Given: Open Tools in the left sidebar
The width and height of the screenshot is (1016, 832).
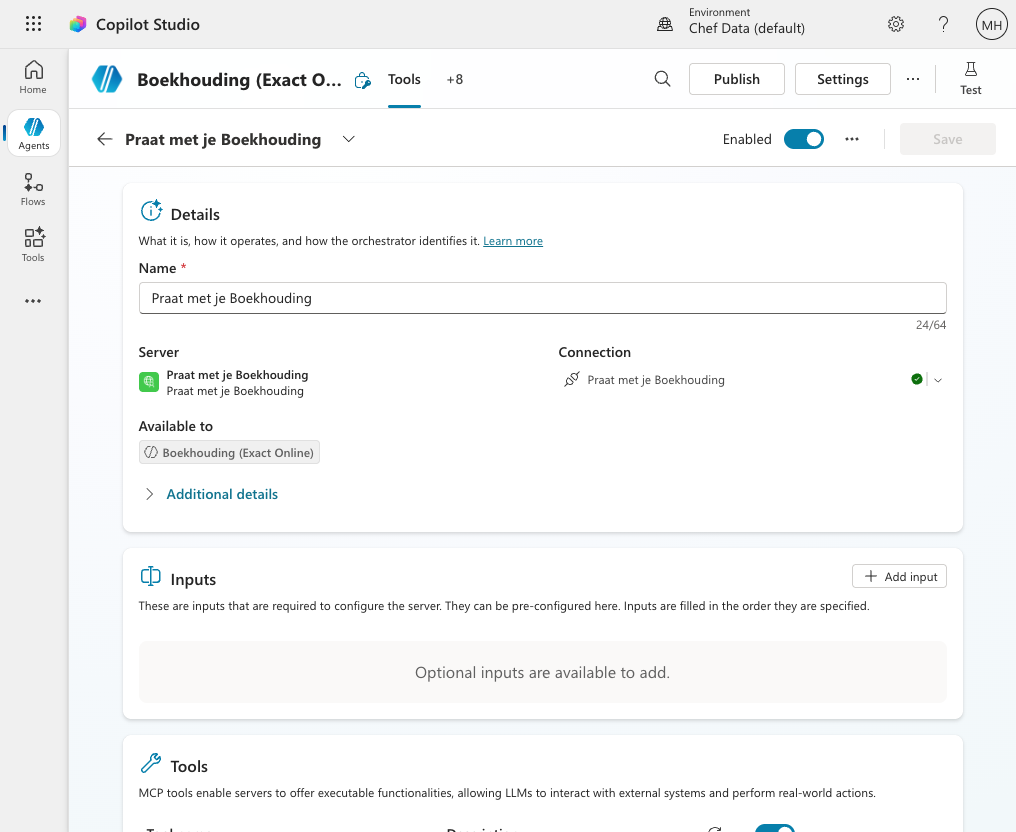Looking at the screenshot, I should pyautogui.click(x=33, y=245).
